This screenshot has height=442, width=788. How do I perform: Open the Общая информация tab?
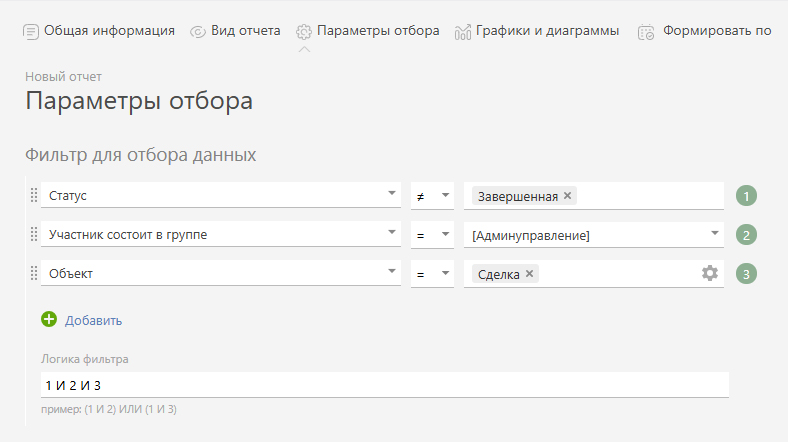(99, 31)
